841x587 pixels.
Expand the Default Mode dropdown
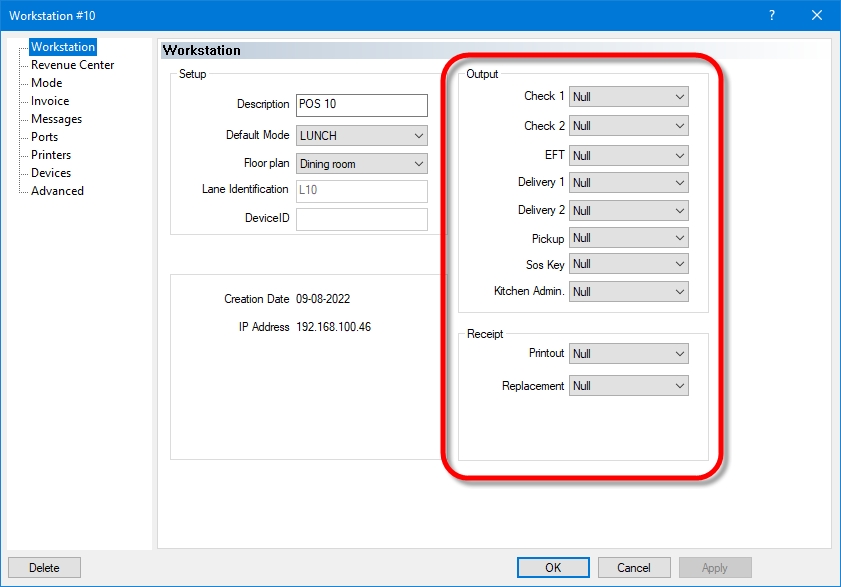pos(361,135)
